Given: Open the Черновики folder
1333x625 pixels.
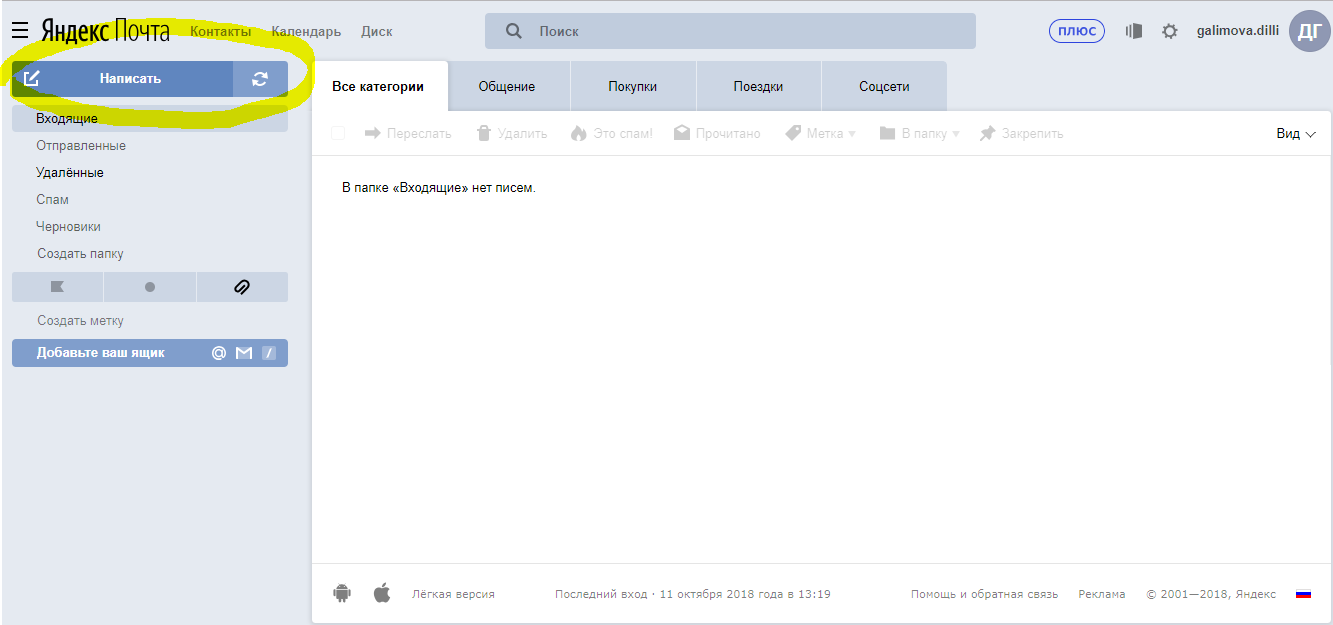Looking at the screenshot, I should (x=69, y=227).
